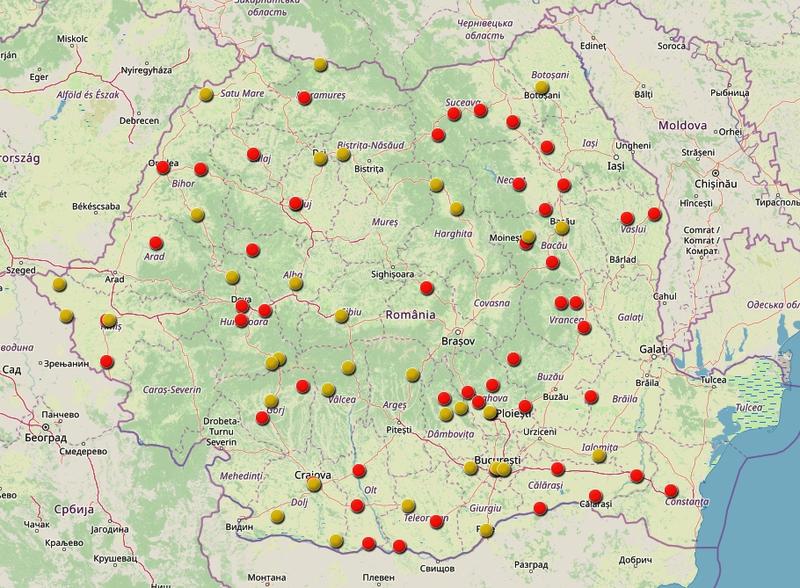800x588 pixels.
Task: Select the yellow marker near the Alba label
Action: 295,284
